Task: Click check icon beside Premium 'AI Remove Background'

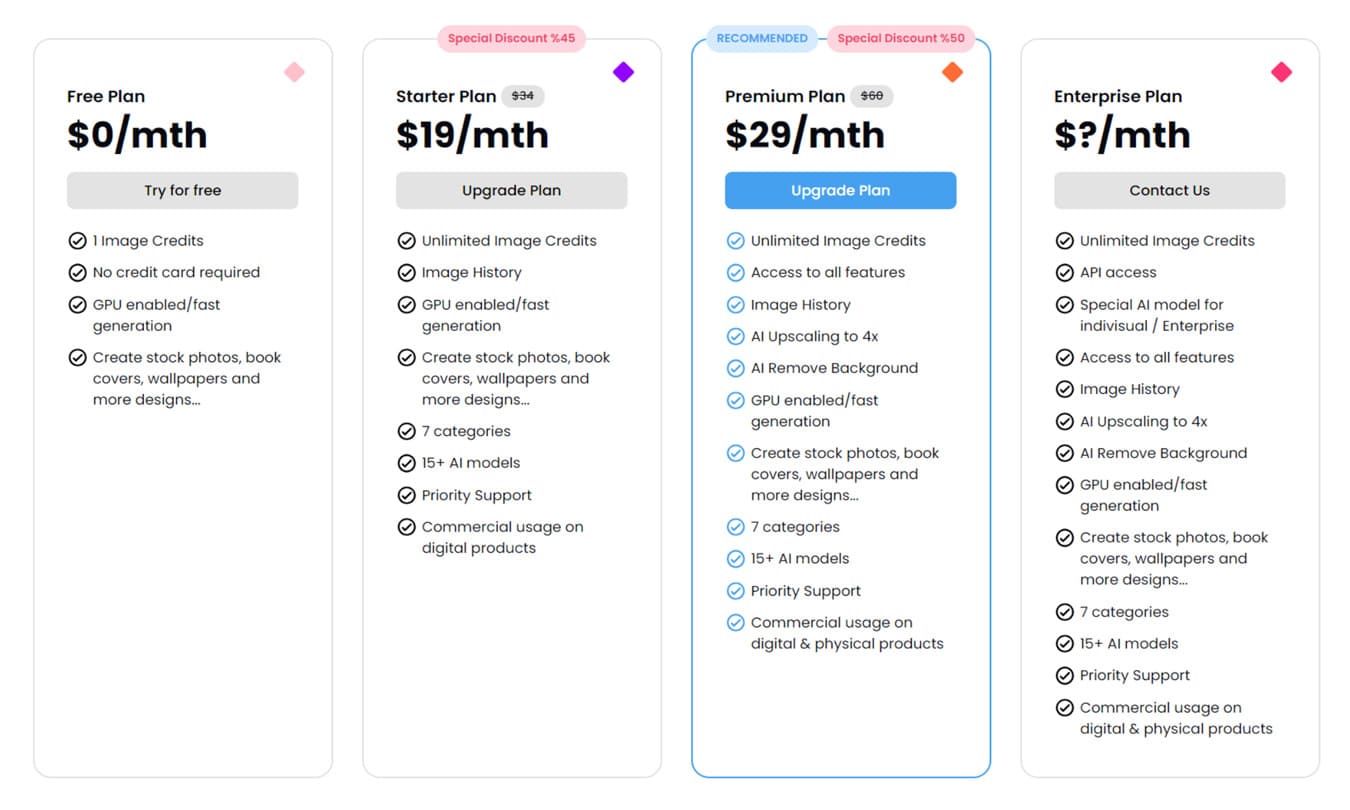Action: click(x=735, y=369)
